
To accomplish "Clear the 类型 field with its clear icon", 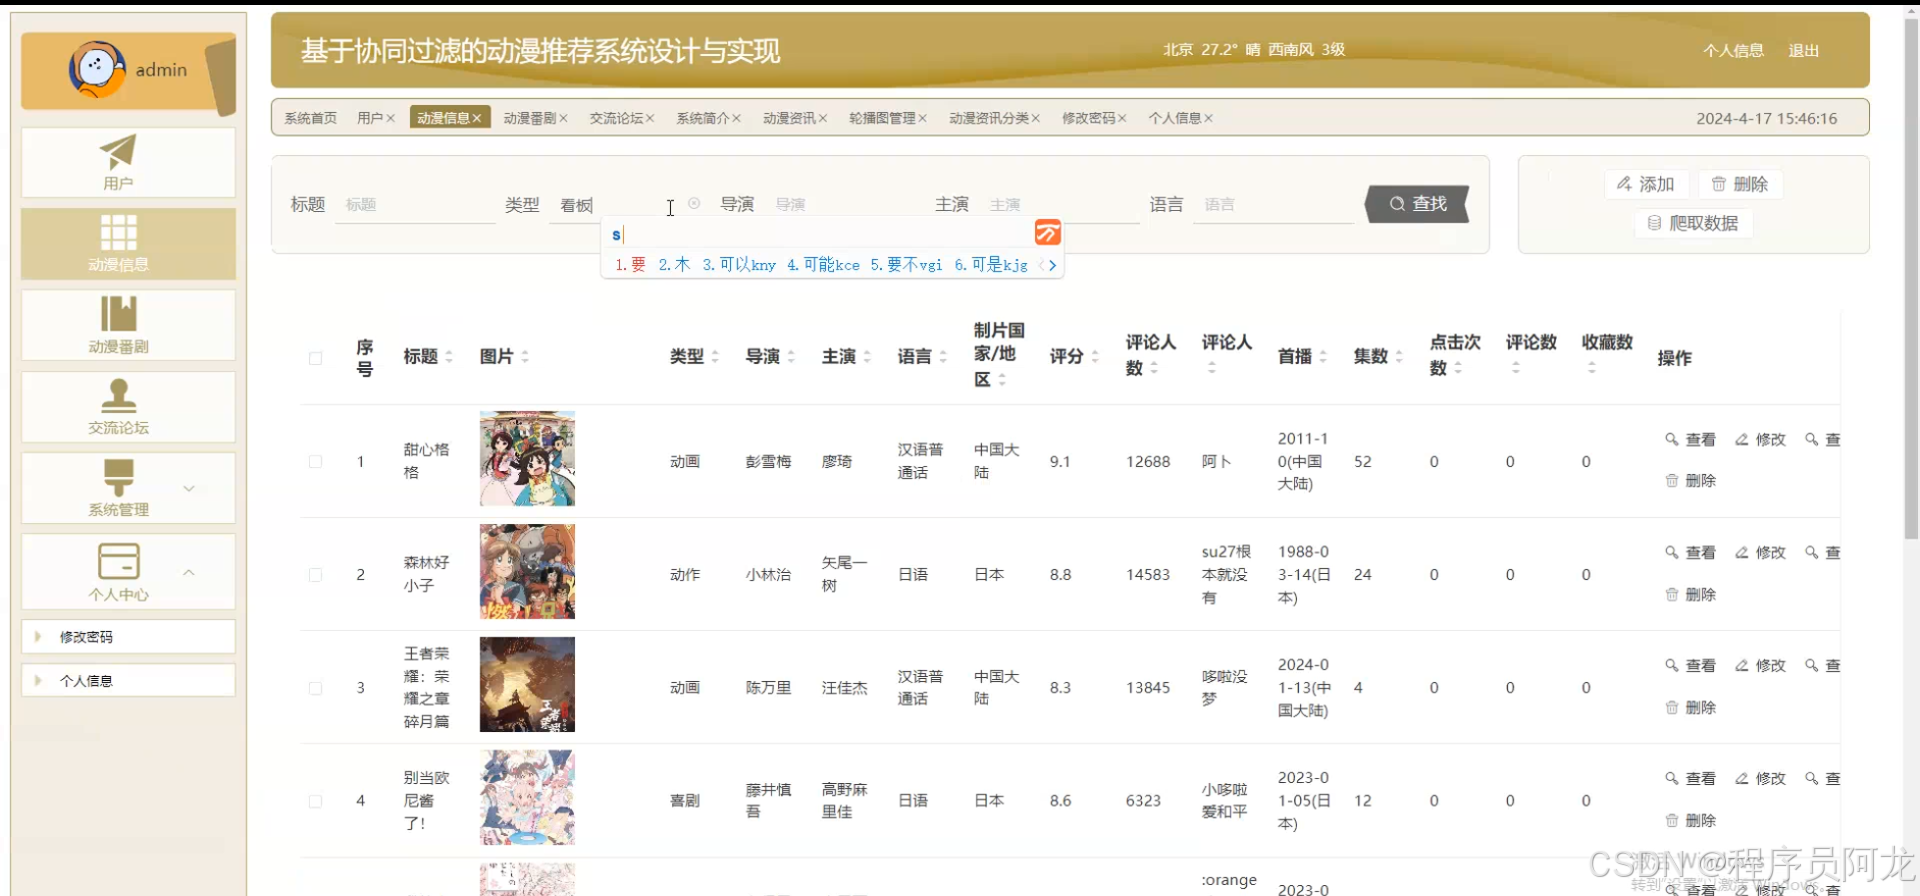I will [x=694, y=203].
